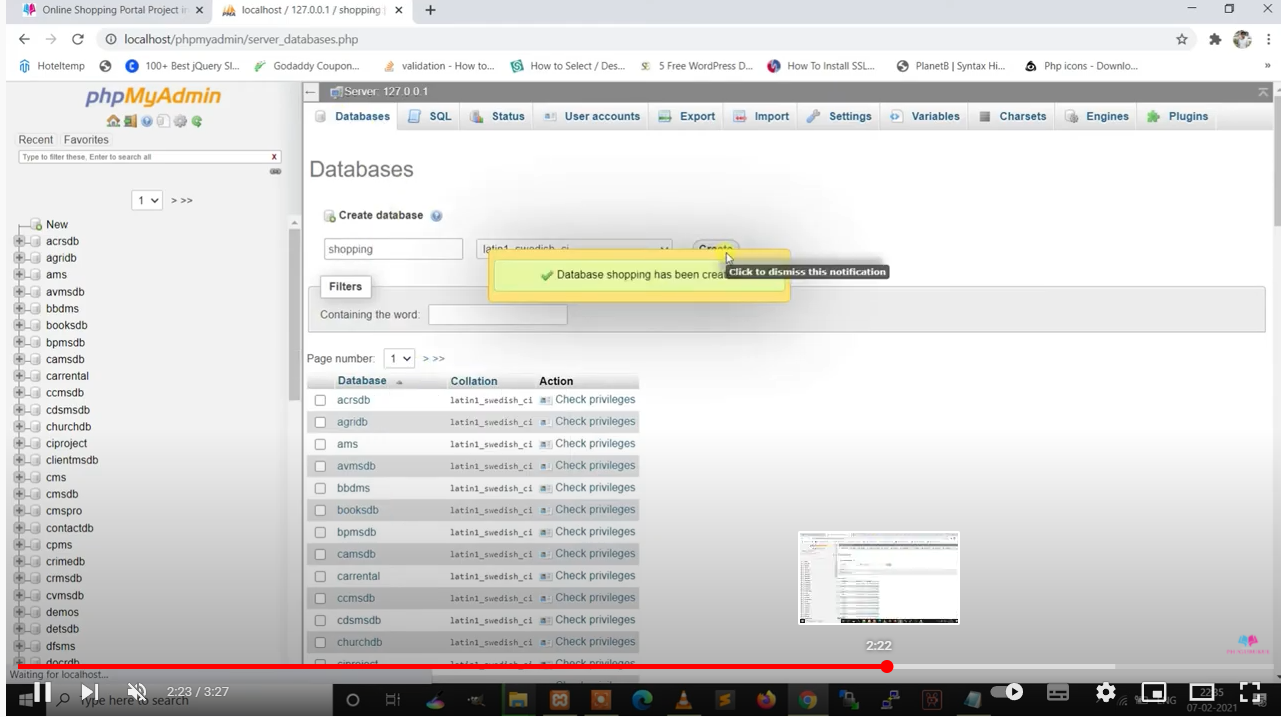Open the User accounts tab

592,116
